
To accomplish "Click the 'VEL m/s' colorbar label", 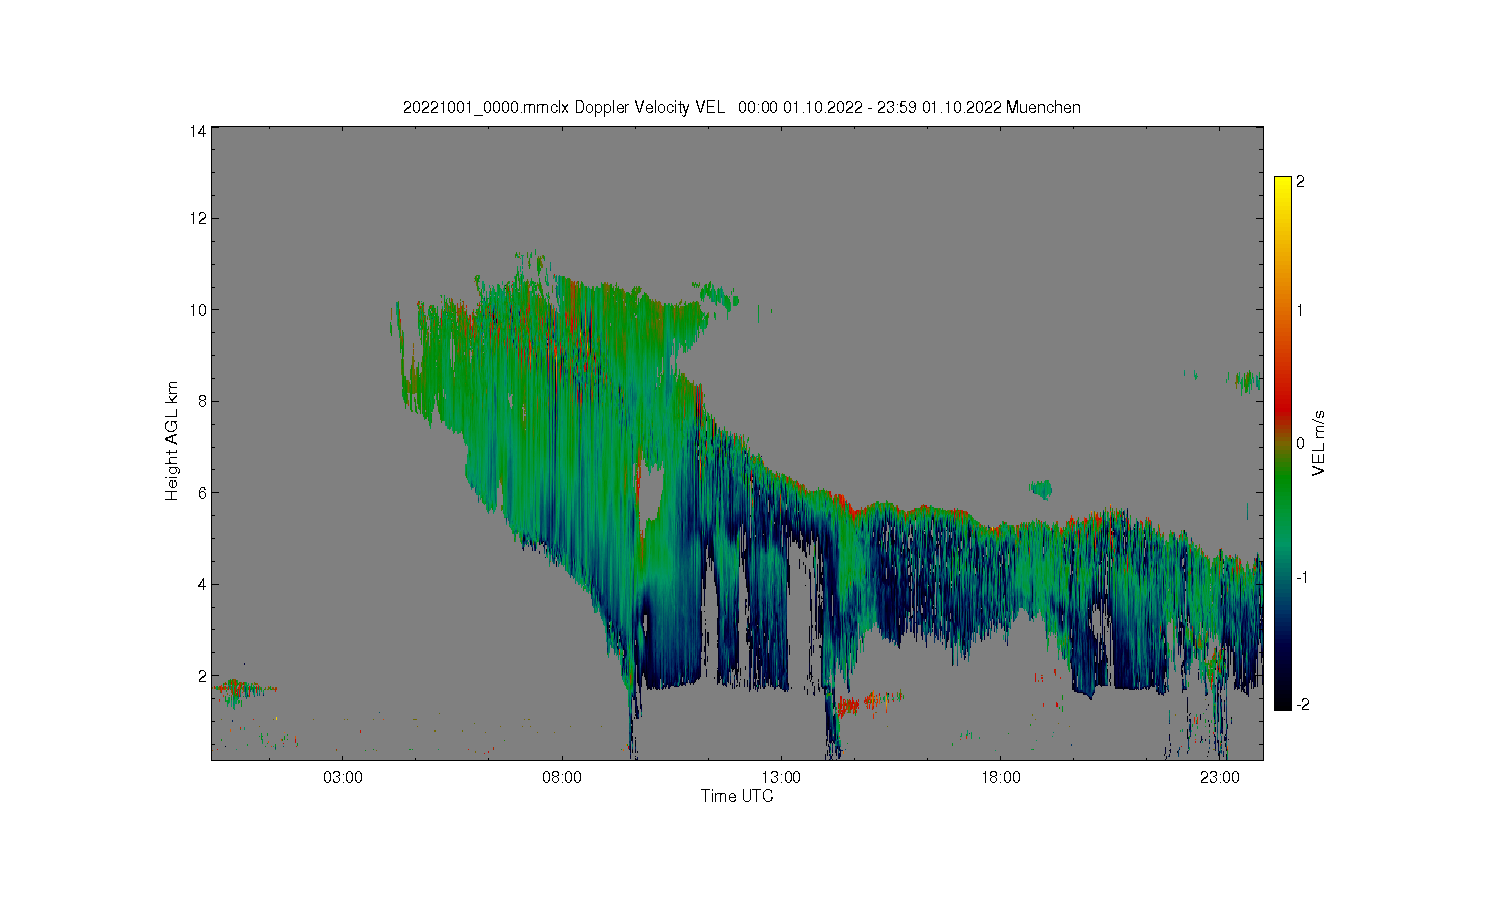I will [1319, 443].
